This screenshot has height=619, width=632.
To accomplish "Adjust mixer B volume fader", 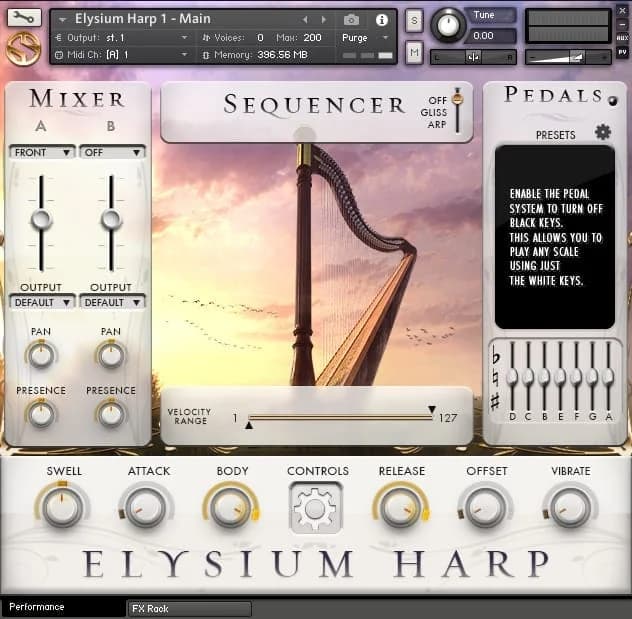I will 111,220.
